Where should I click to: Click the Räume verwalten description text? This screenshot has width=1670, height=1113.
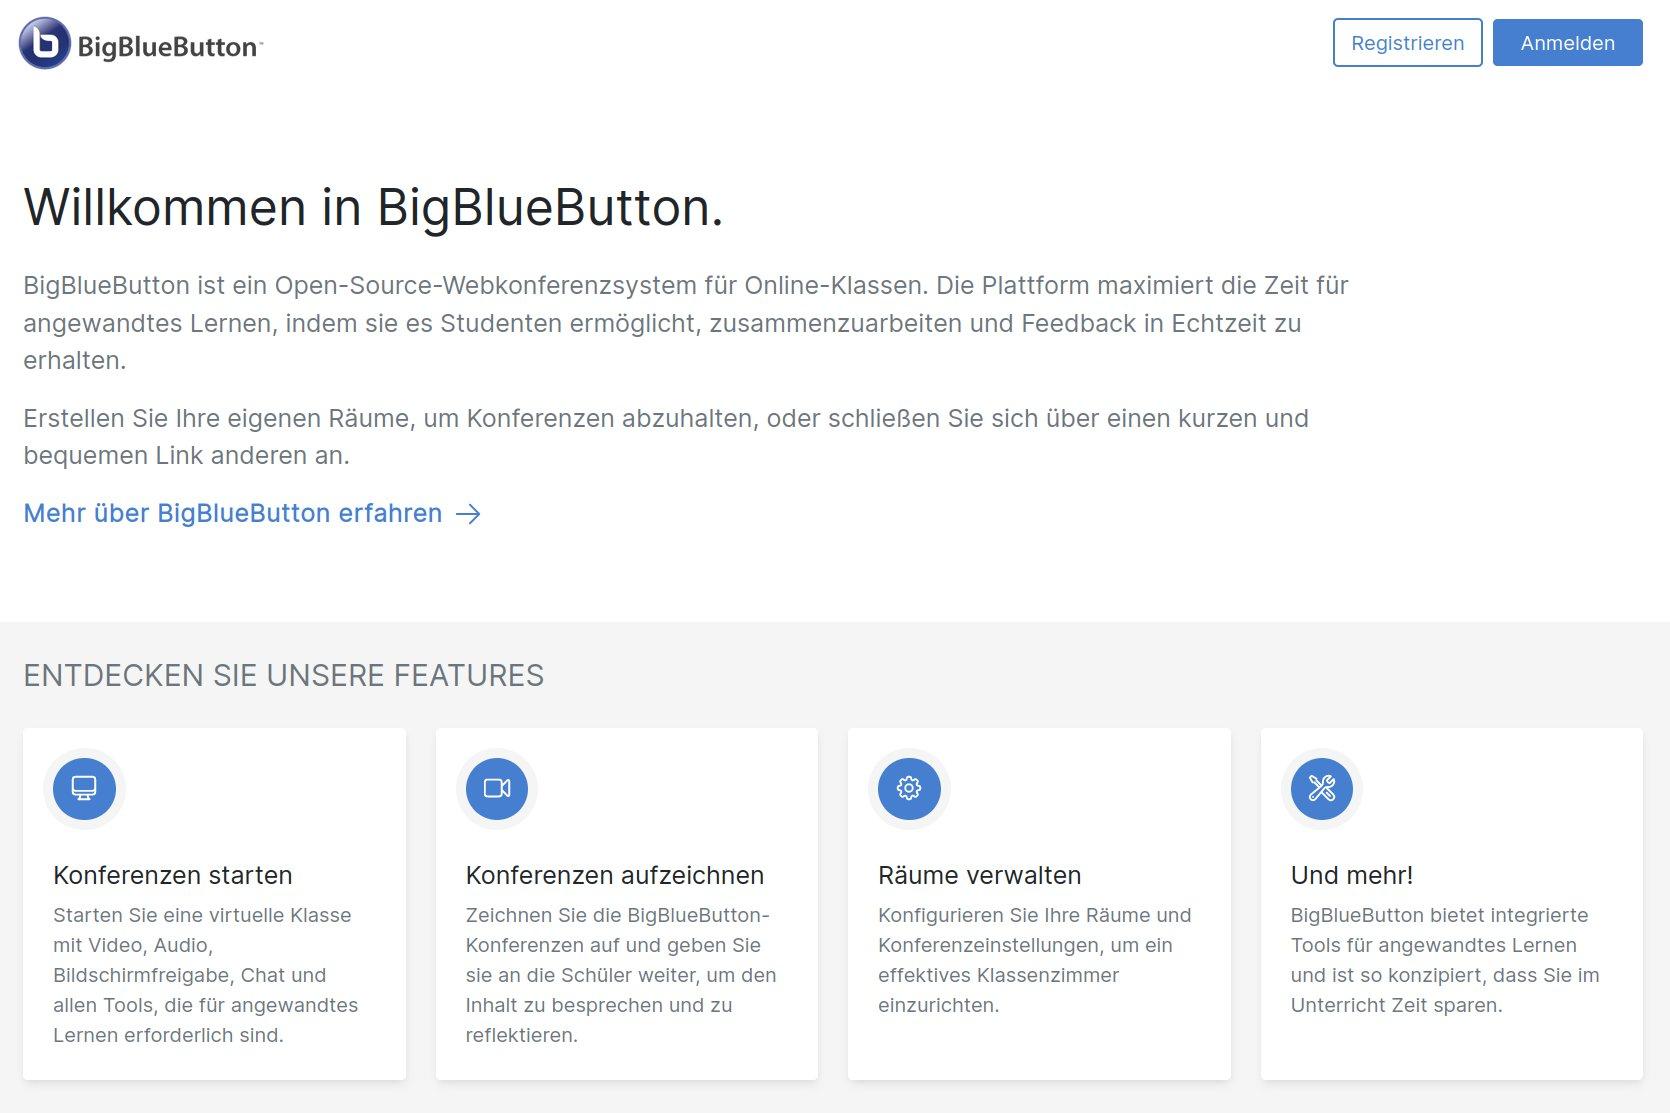1035,960
